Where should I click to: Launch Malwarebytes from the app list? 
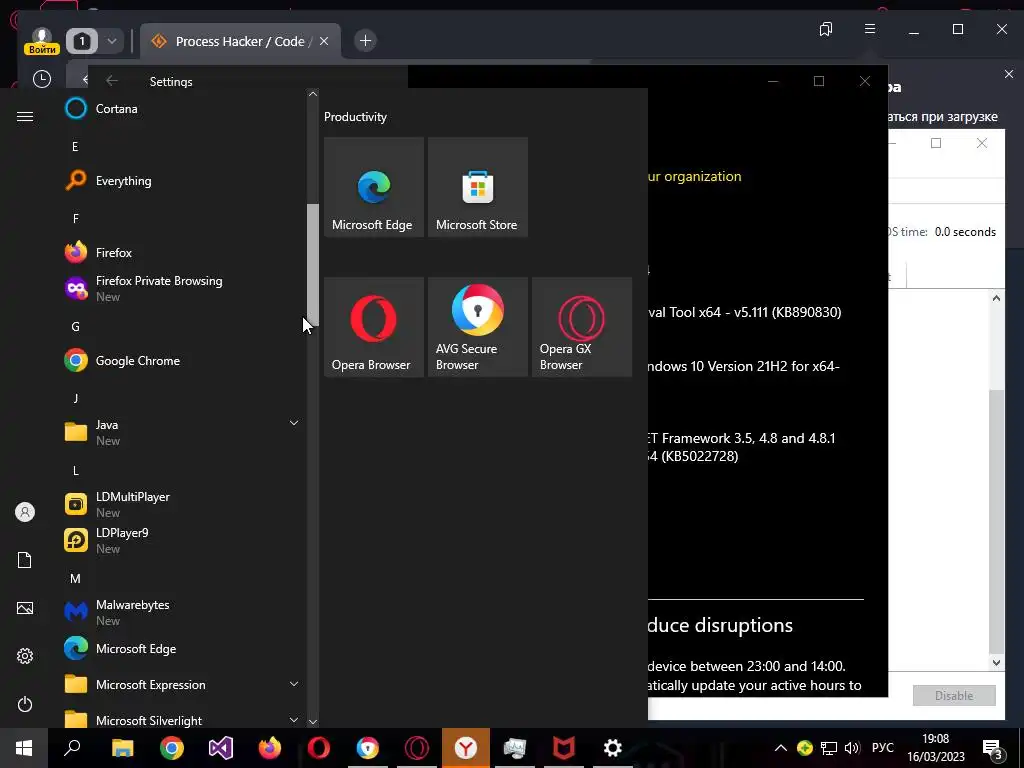point(183,612)
